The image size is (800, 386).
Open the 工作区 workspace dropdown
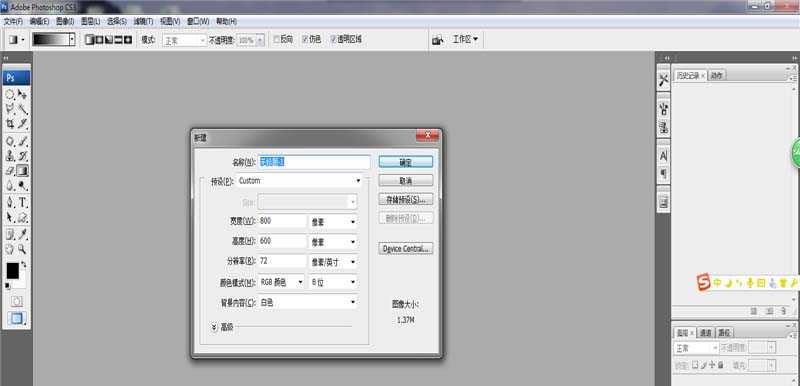click(465, 39)
